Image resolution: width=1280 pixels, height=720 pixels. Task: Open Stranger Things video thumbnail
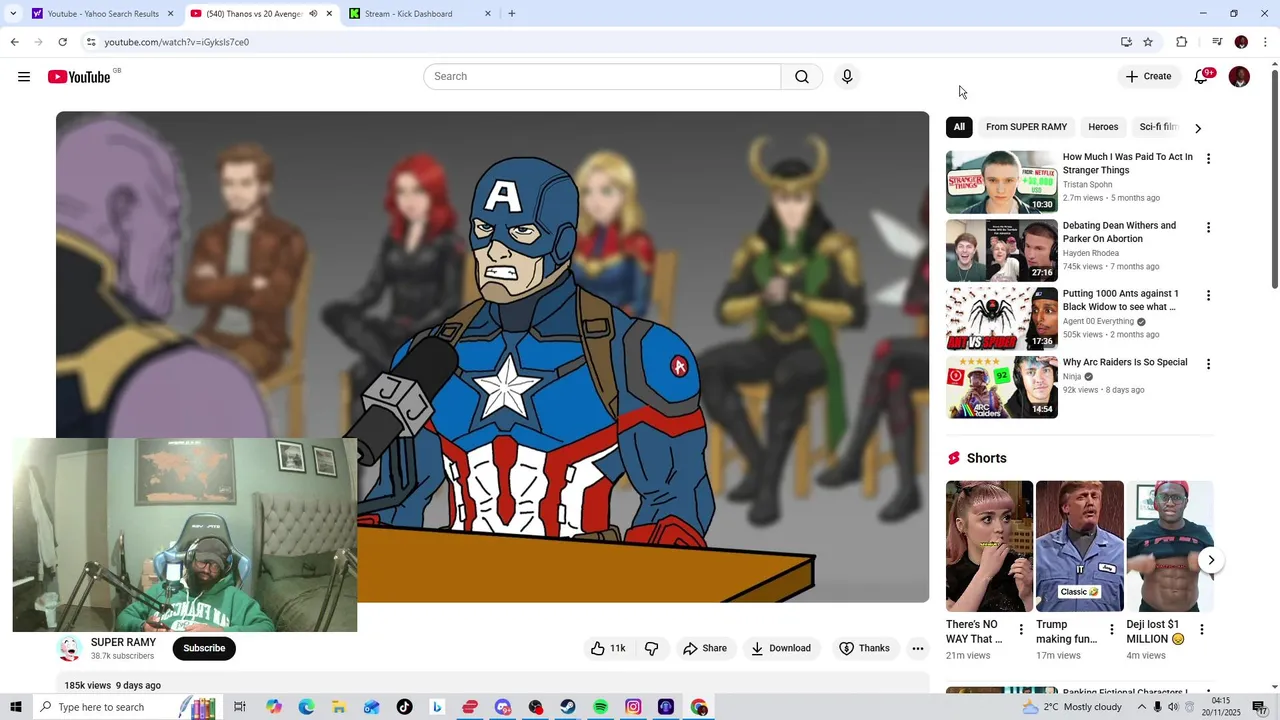pyautogui.click(x=1001, y=182)
